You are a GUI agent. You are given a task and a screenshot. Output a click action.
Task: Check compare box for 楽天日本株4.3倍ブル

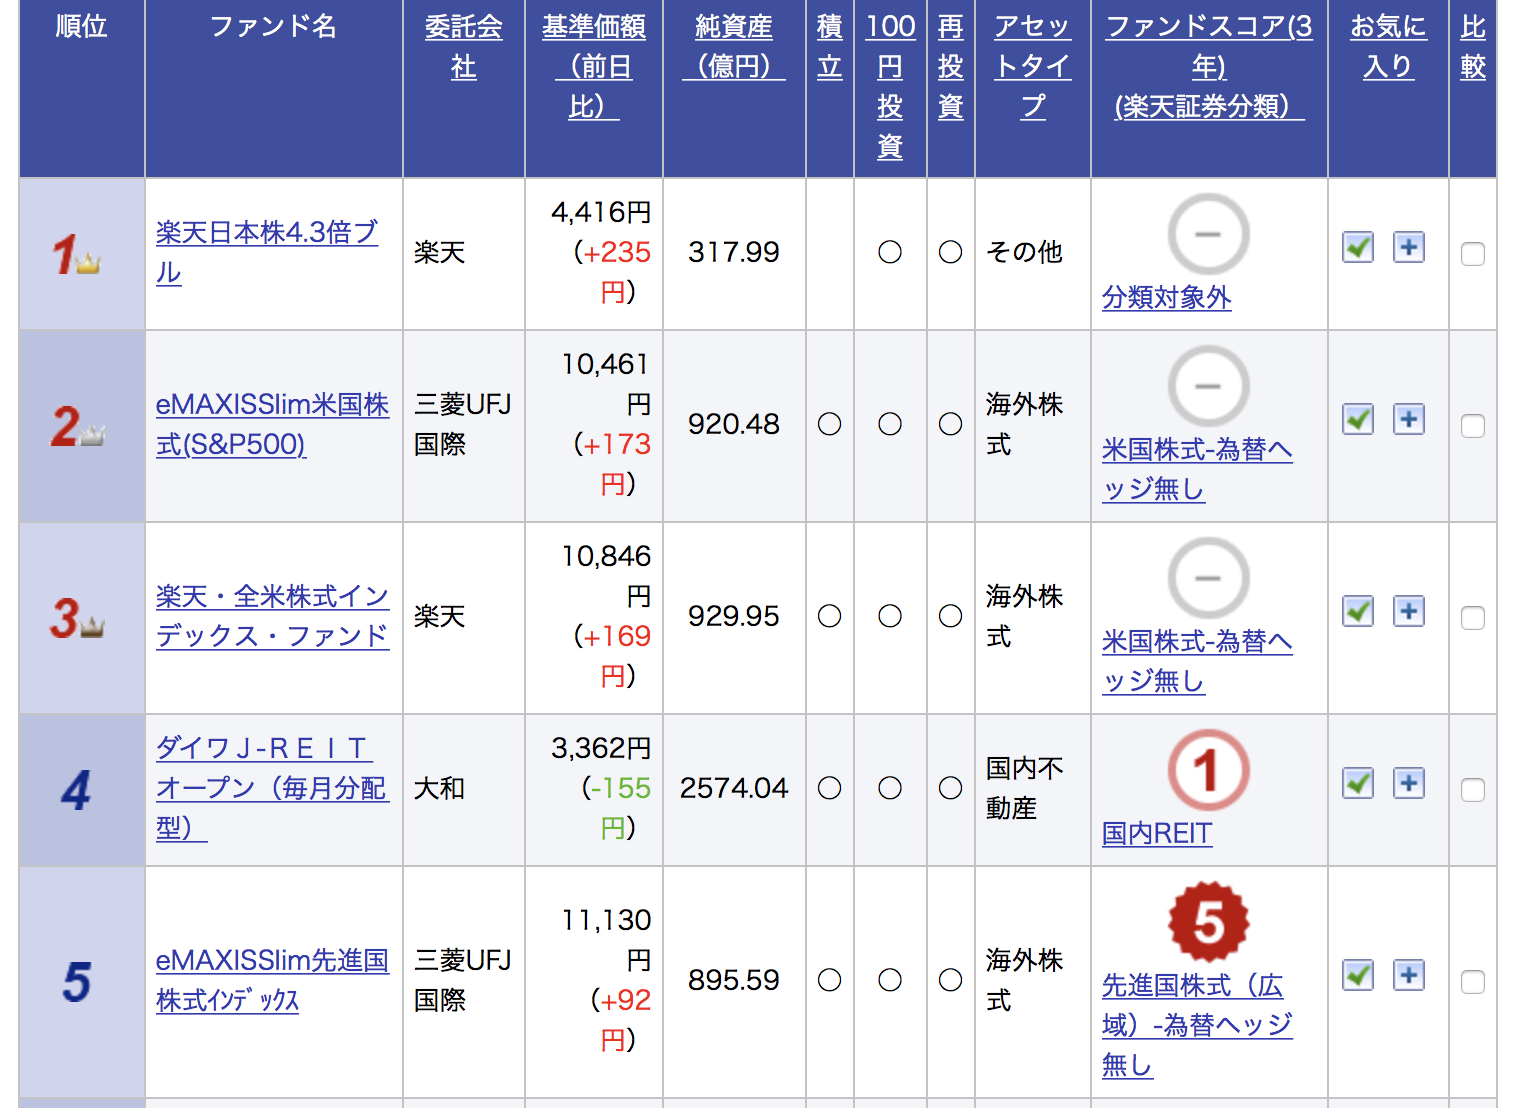pyautogui.click(x=1473, y=254)
